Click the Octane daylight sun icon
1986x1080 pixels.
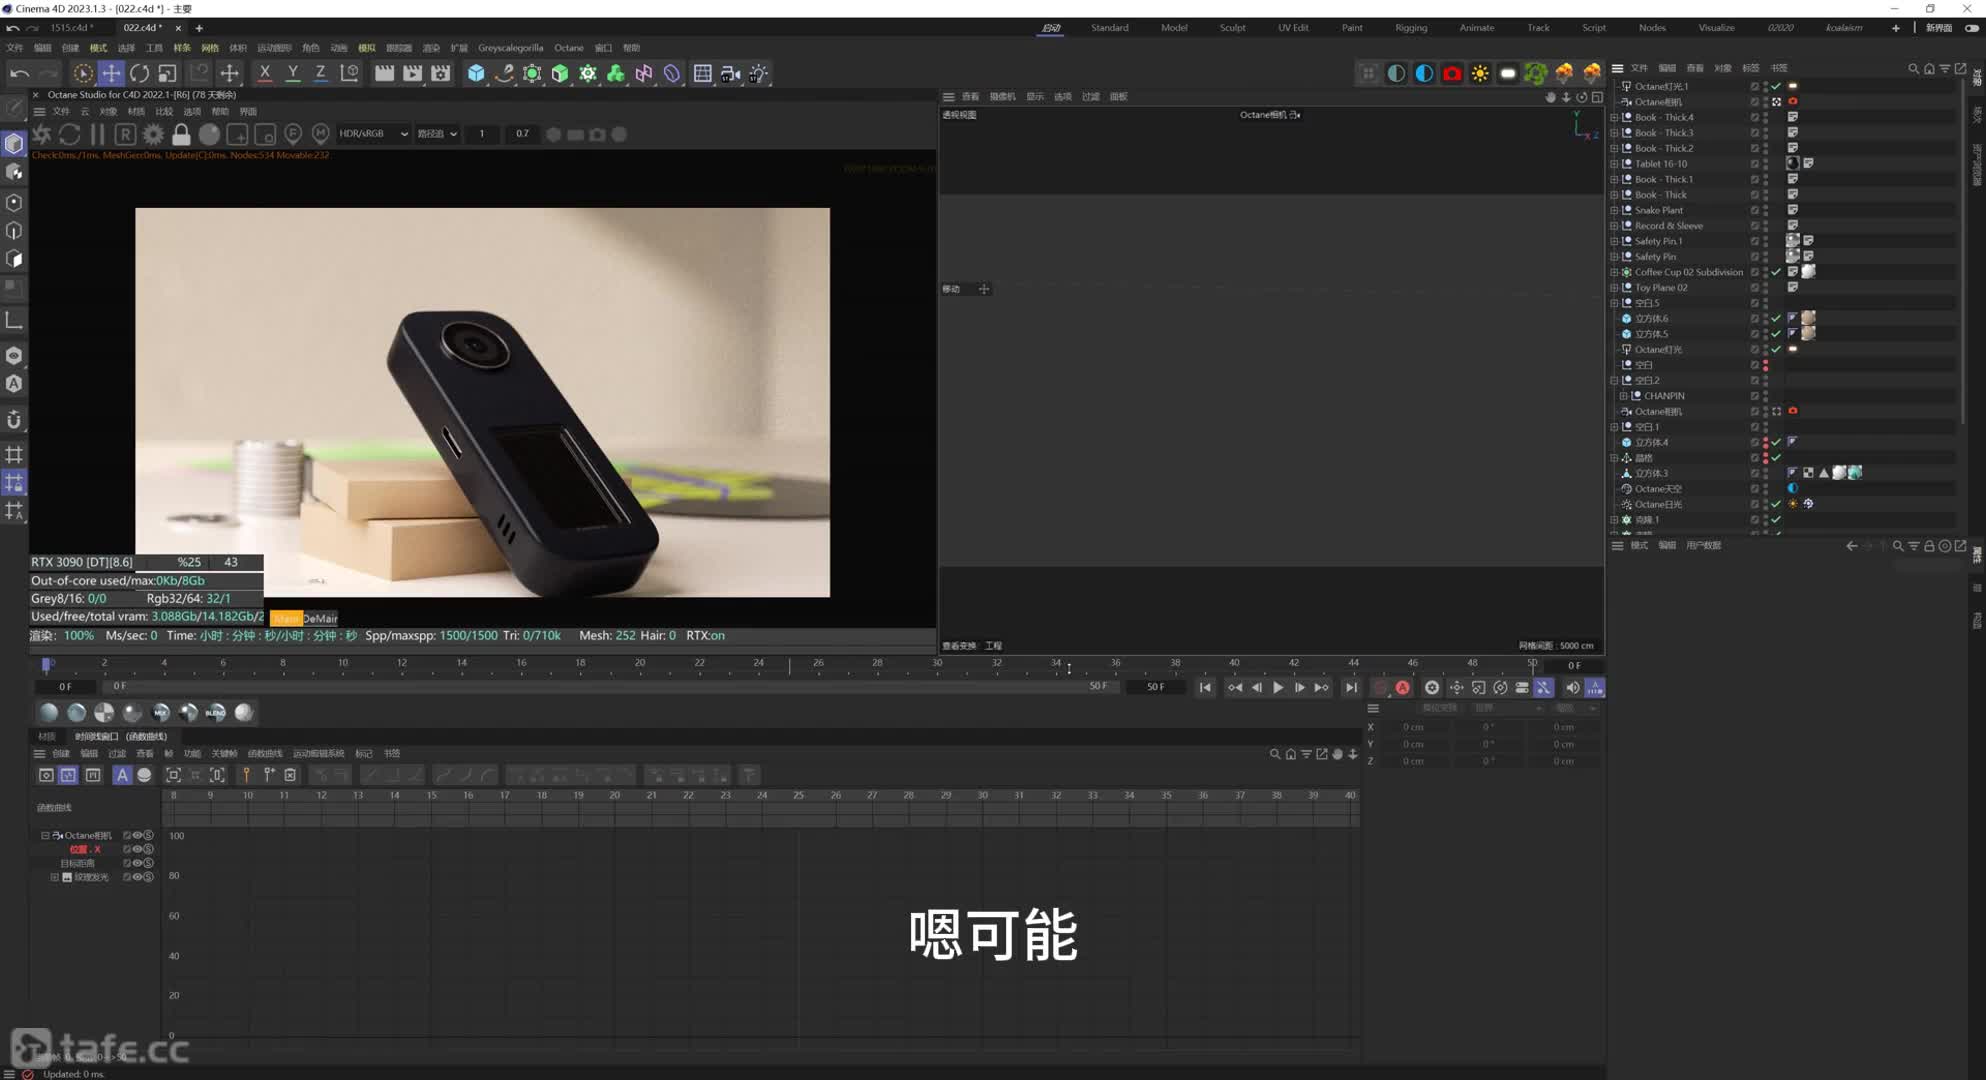(1480, 73)
